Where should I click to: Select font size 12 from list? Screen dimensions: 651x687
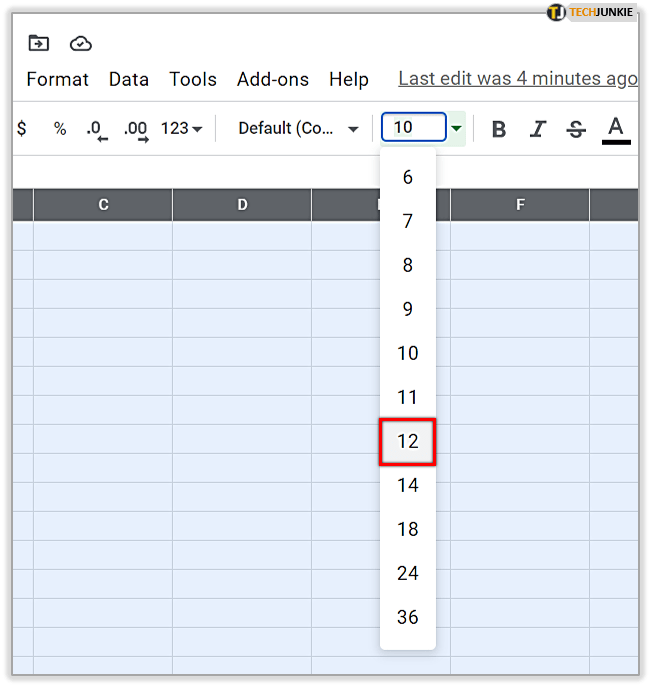pos(407,441)
